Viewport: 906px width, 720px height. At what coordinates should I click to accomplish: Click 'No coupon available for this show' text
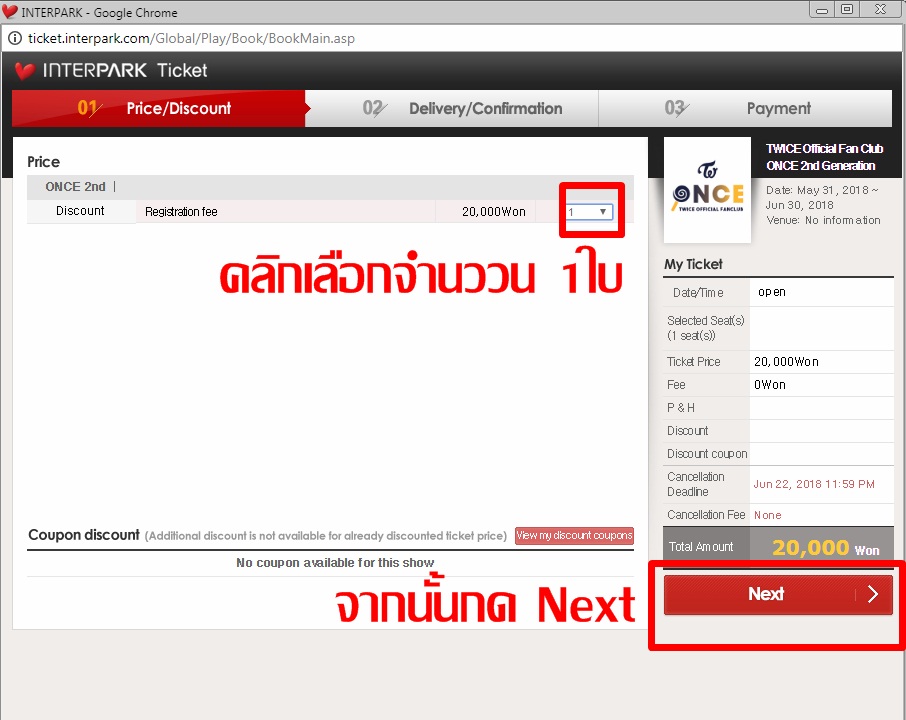(335, 563)
